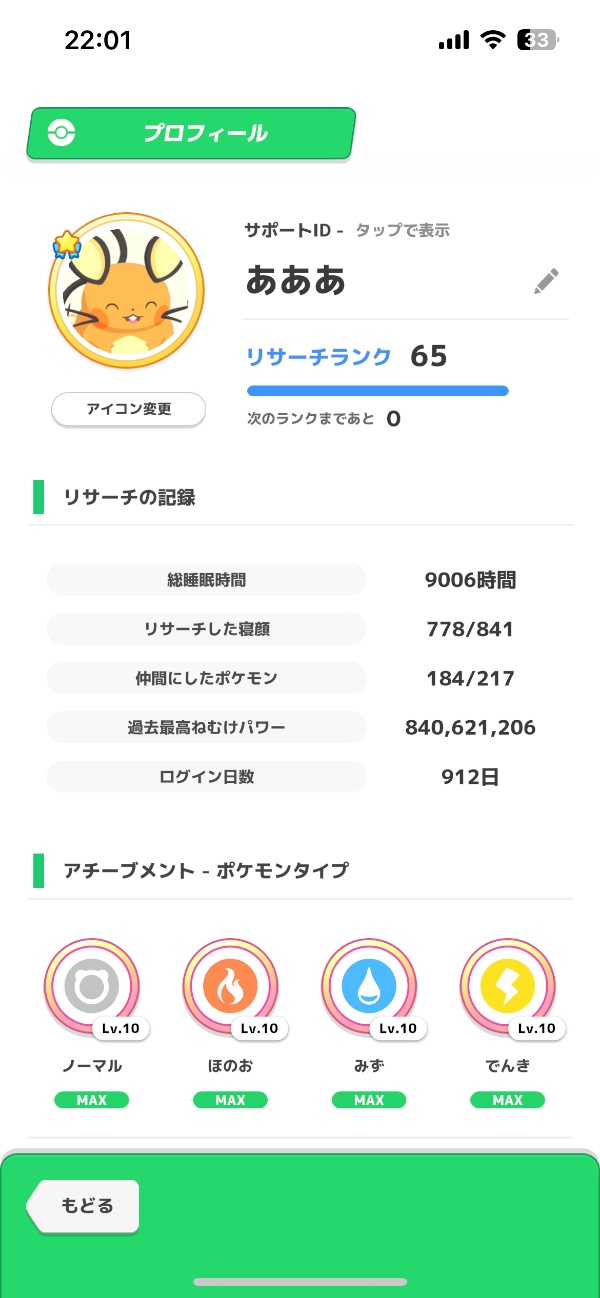Viewport: 600px width, 1298px height.
Task: Tap タップで表示 to reveal support ID
Action: point(402,231)
